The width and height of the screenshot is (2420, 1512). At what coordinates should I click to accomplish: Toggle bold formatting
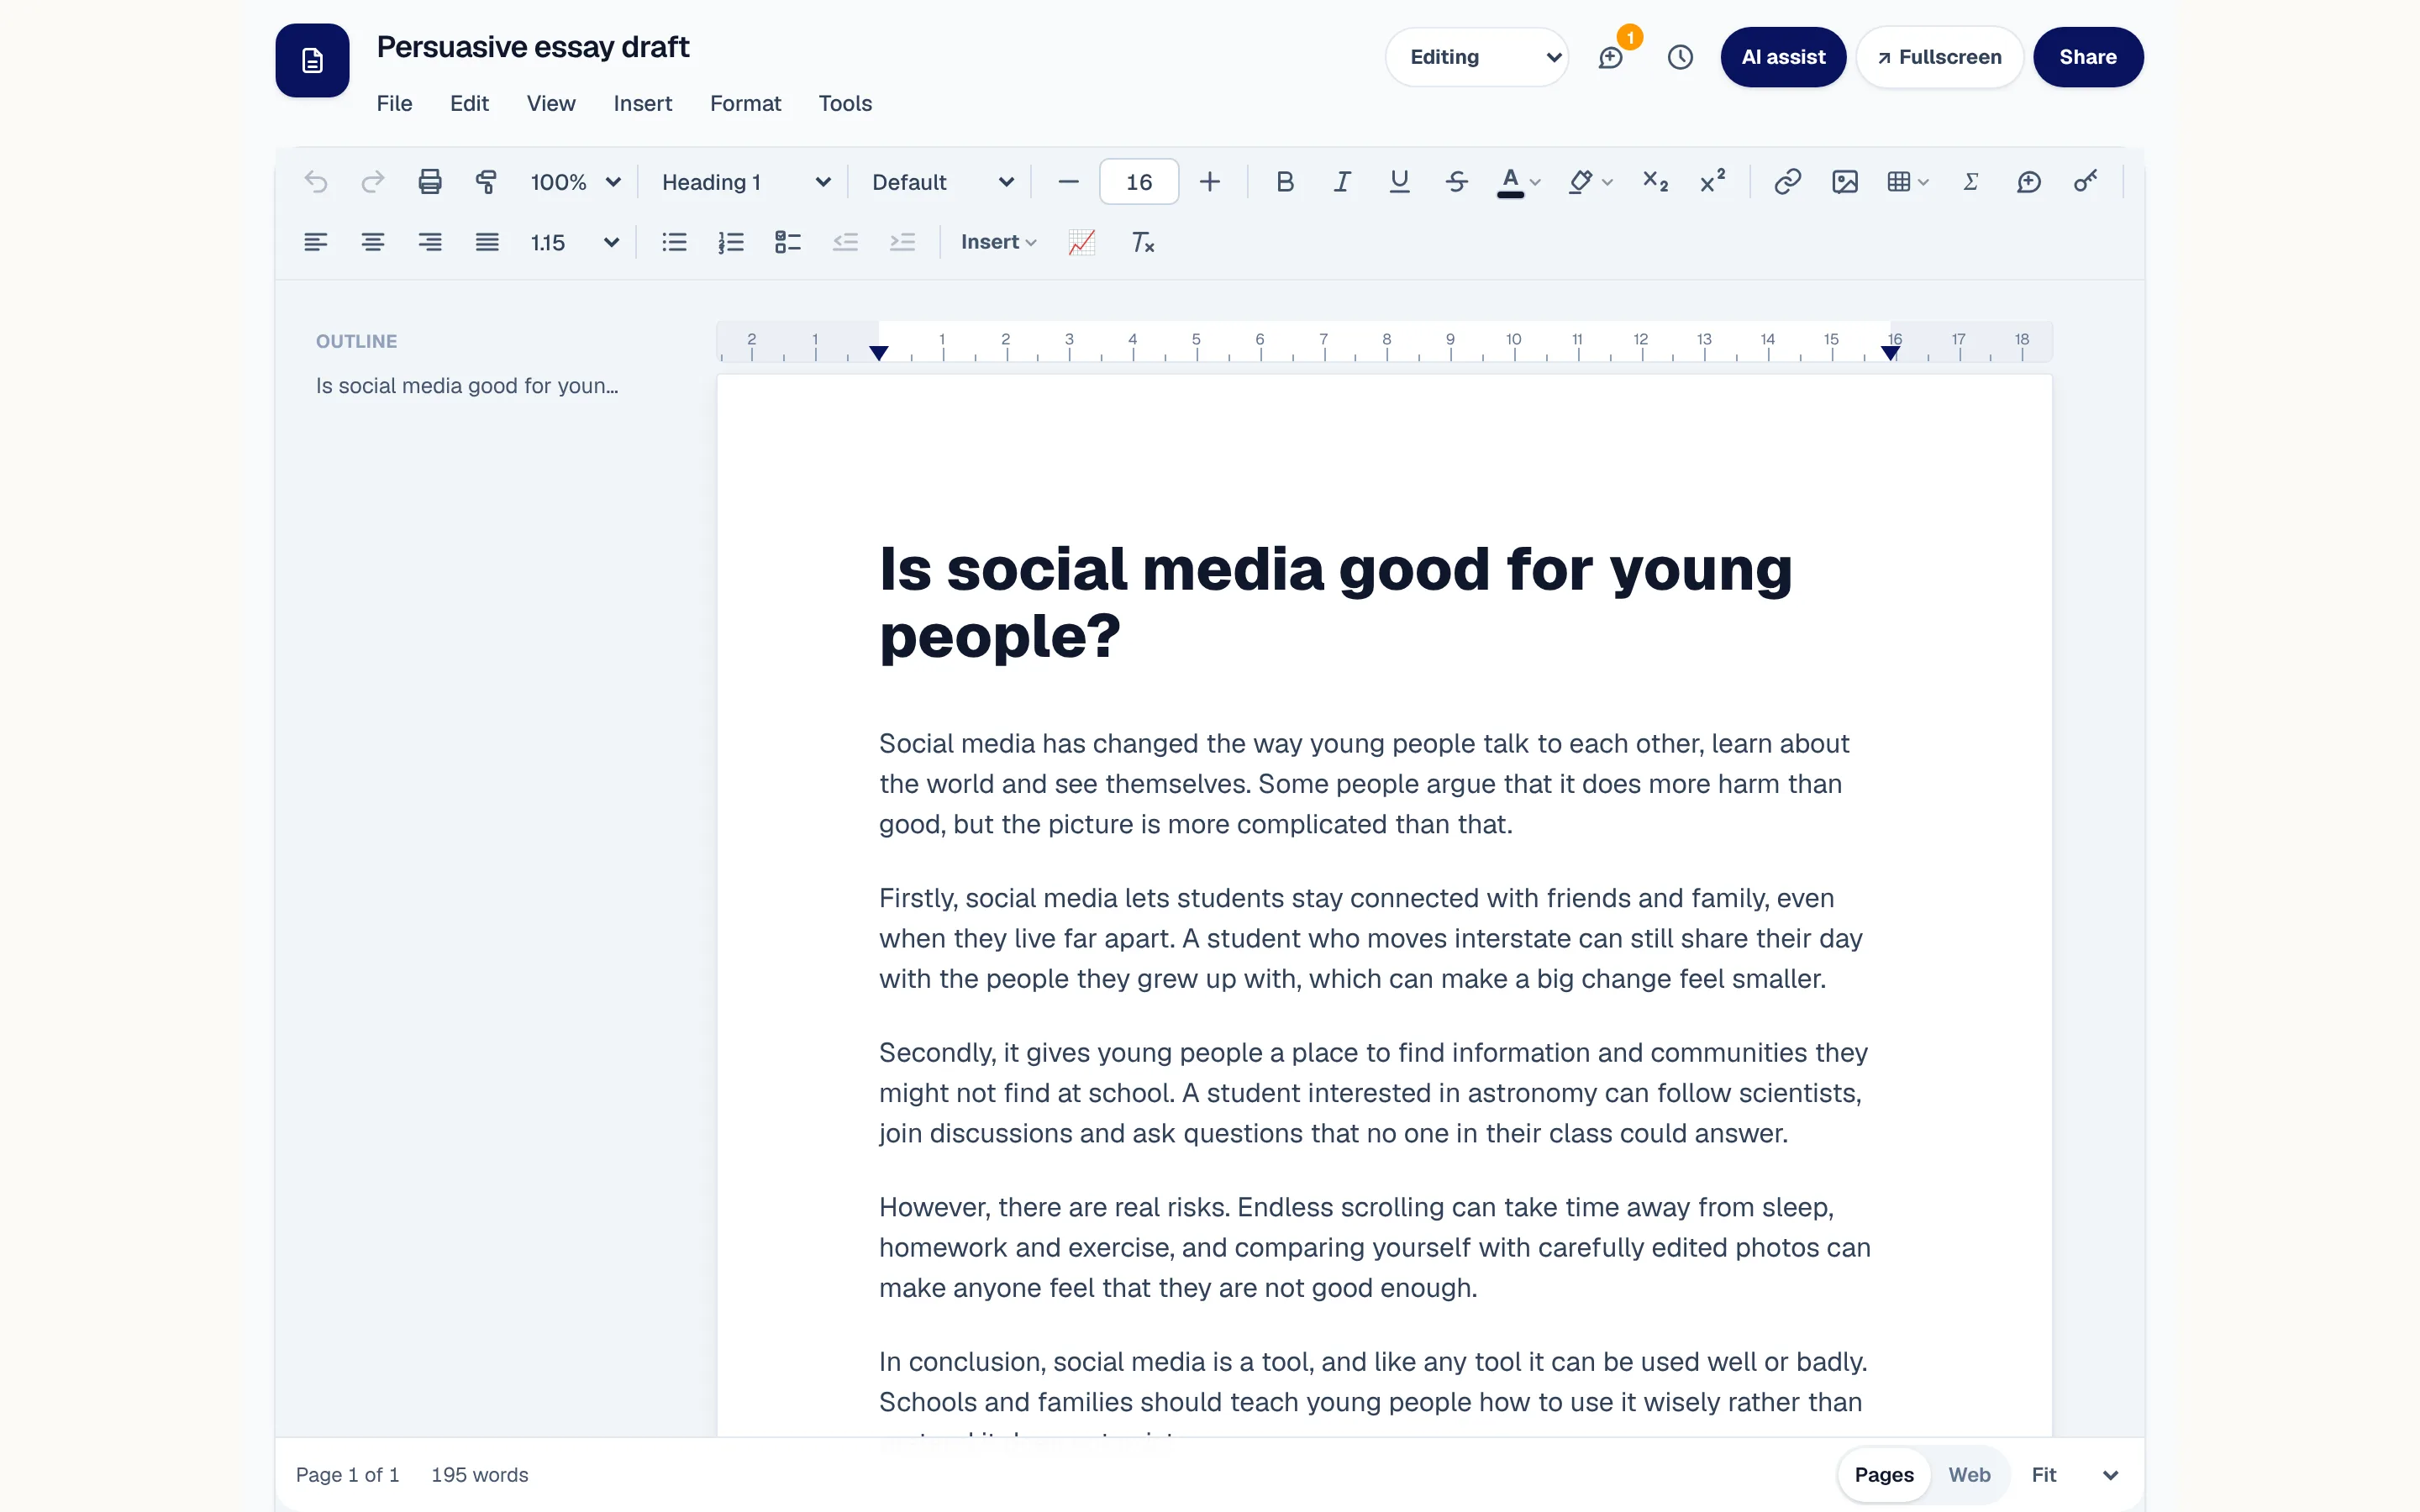point(1285,182)
